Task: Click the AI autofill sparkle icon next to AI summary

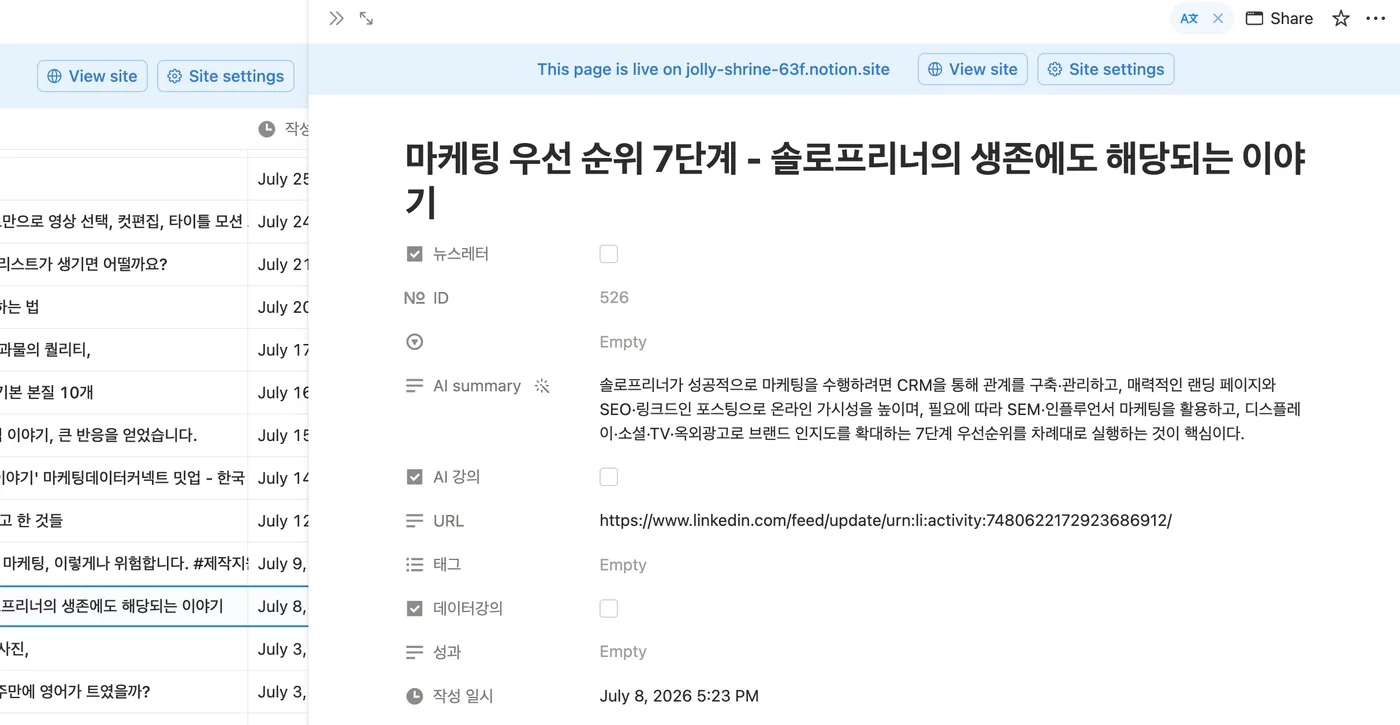Action: [x=542, y=386]
